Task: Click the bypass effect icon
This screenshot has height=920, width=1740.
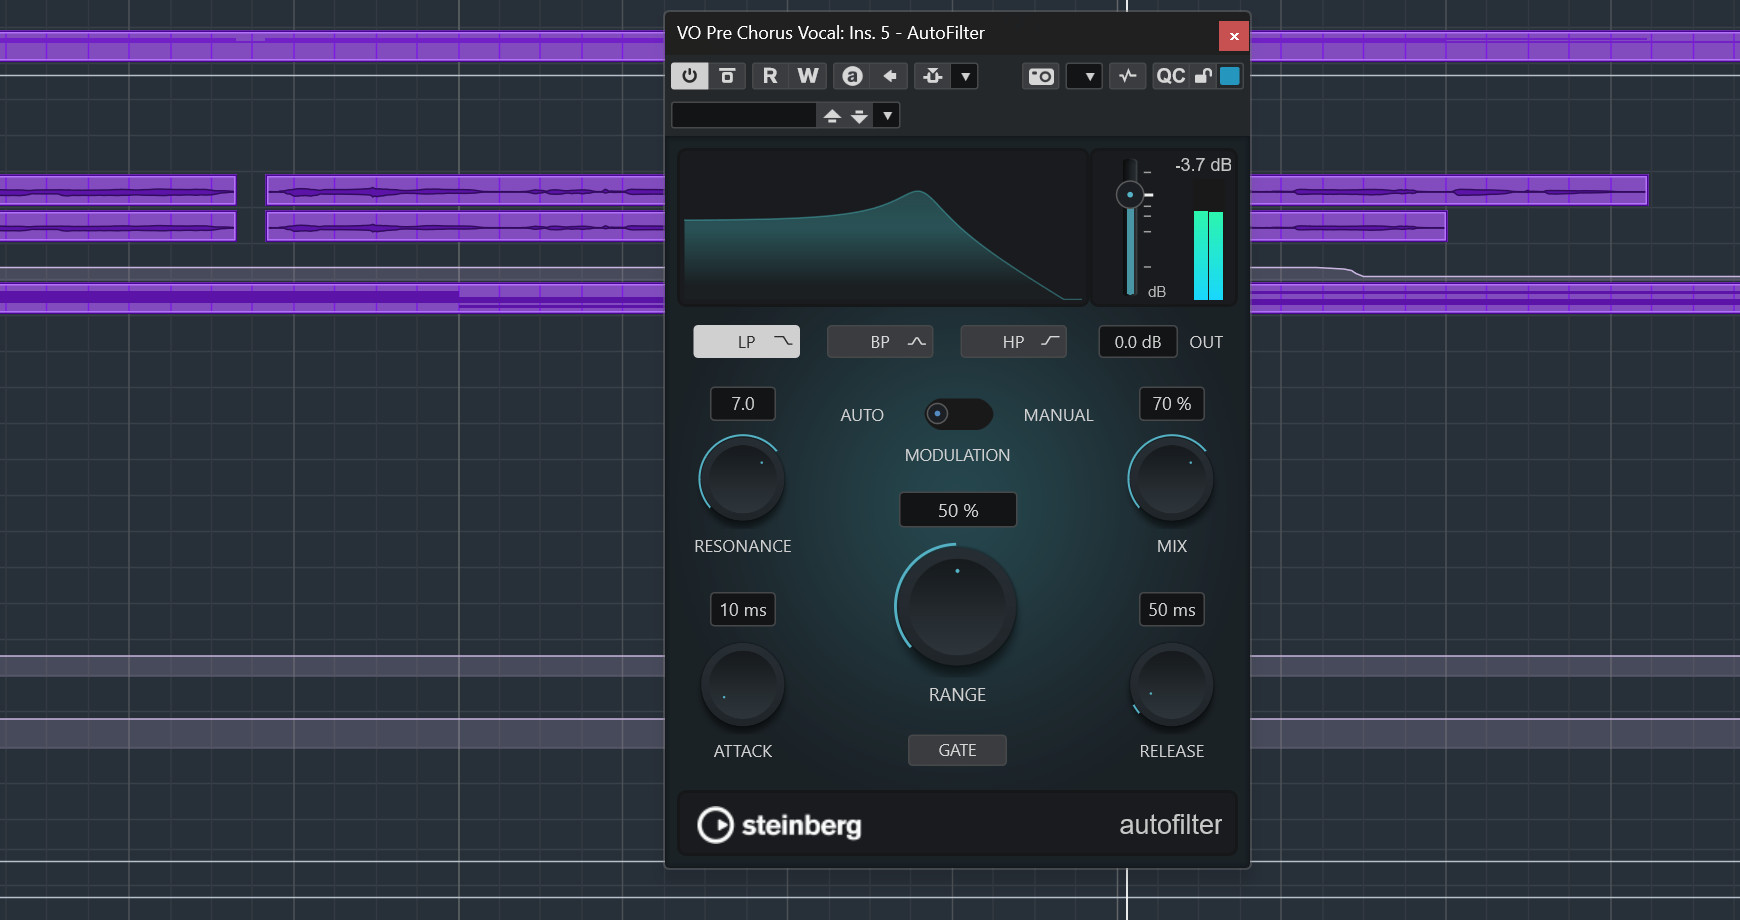Action: pos(727,76)
